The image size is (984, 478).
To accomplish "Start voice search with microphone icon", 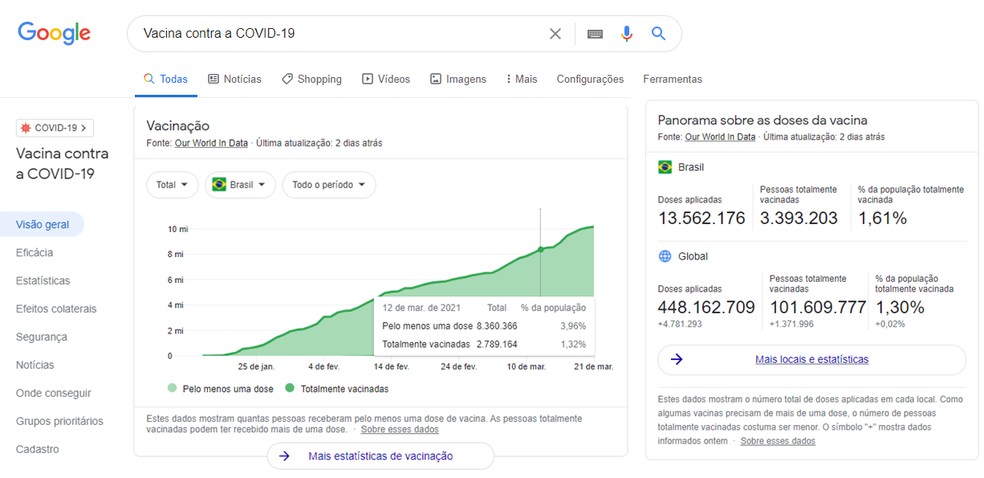I will (x=626, y=34).
